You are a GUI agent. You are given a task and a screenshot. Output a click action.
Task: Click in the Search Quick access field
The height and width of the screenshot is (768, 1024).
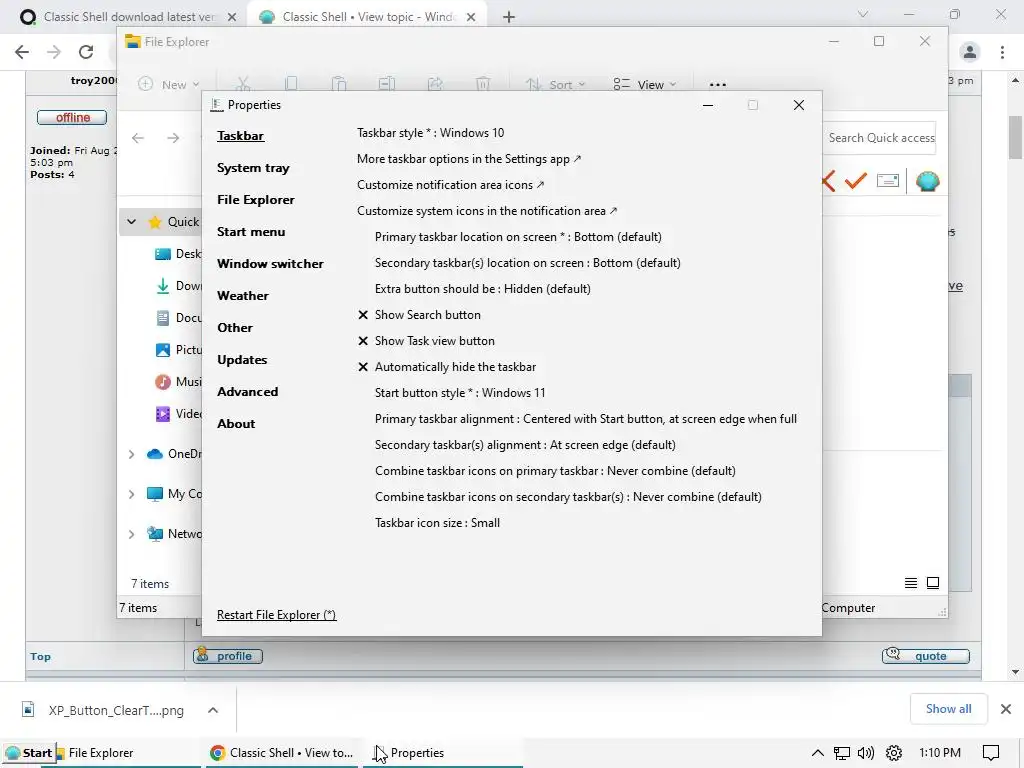880,138
